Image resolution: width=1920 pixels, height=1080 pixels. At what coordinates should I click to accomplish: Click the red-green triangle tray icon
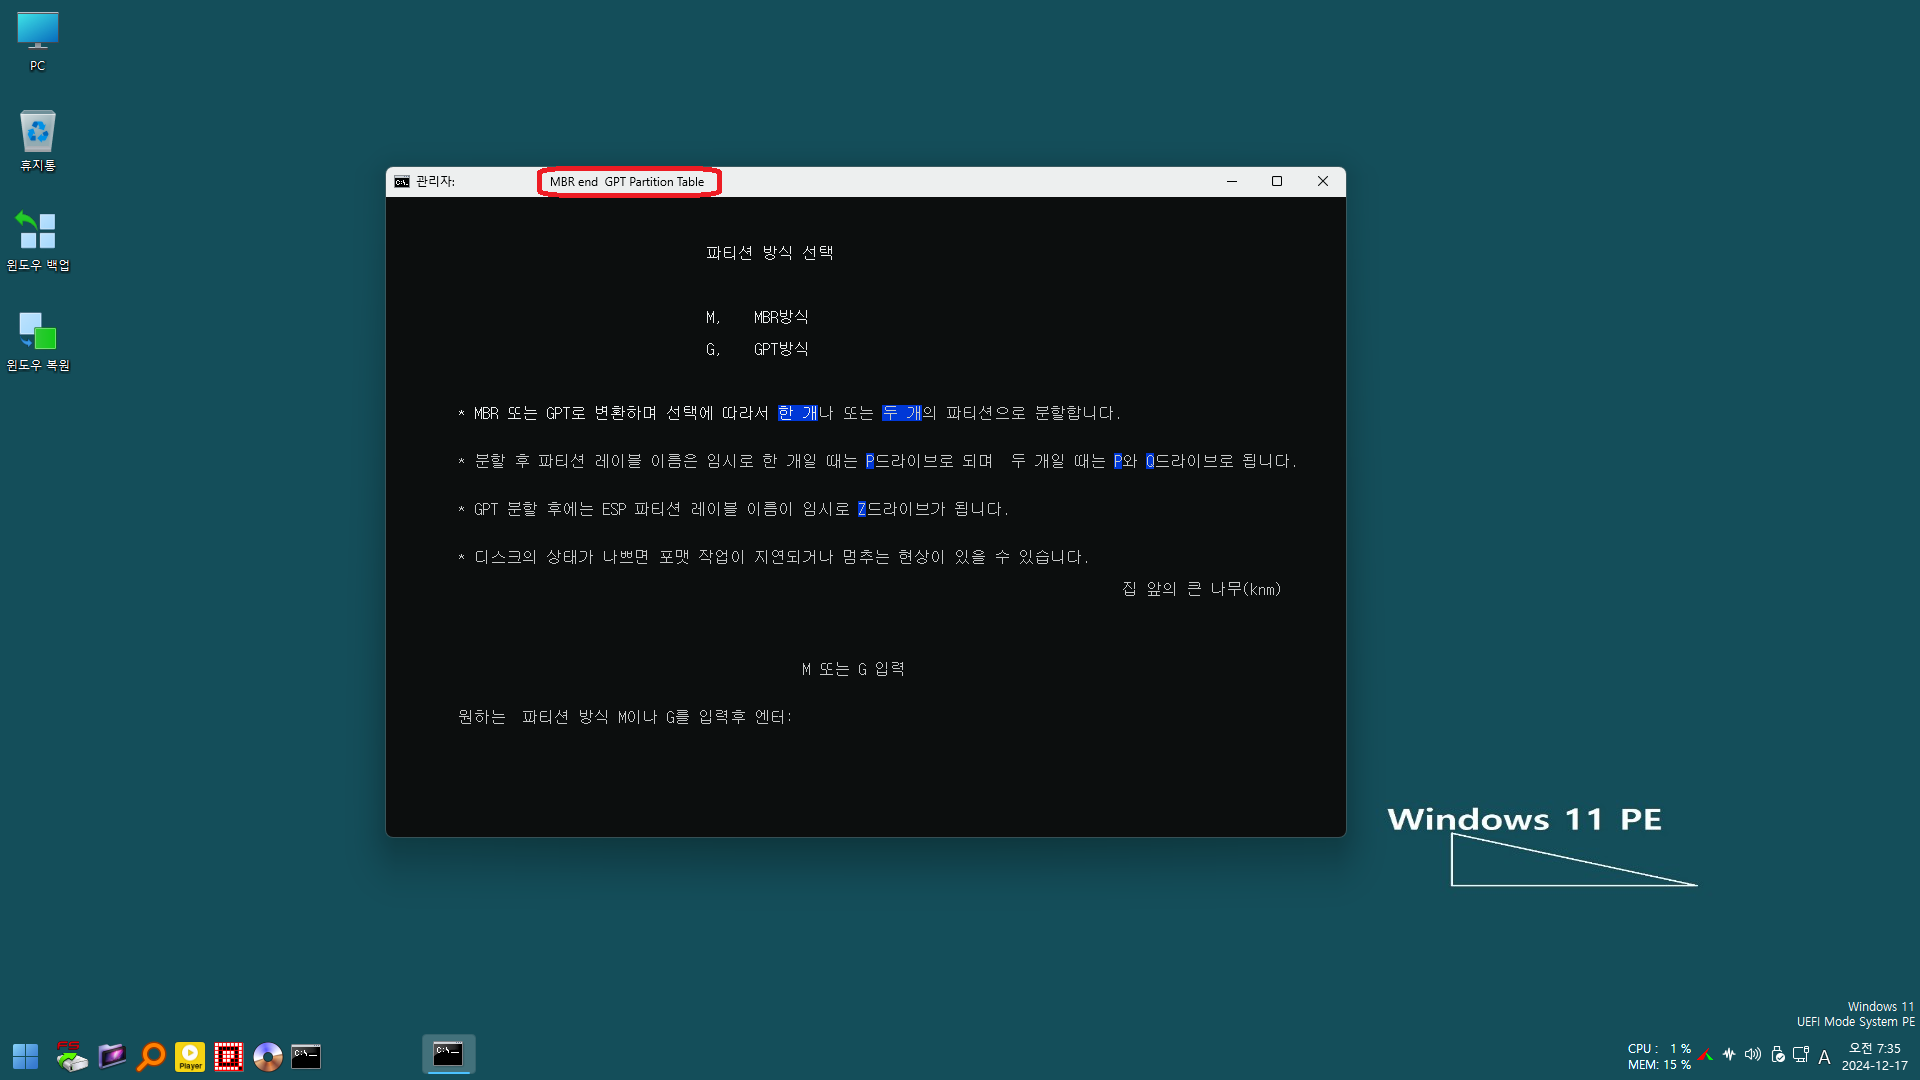(1706, 1055)
